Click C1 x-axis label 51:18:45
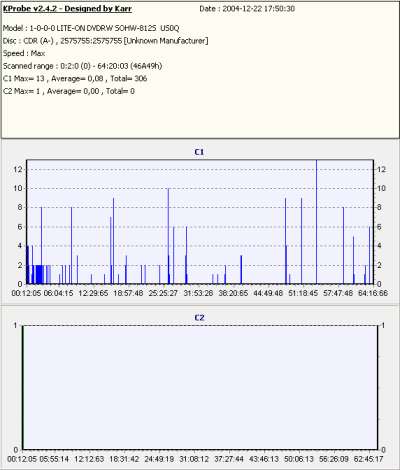 (303, 293)
